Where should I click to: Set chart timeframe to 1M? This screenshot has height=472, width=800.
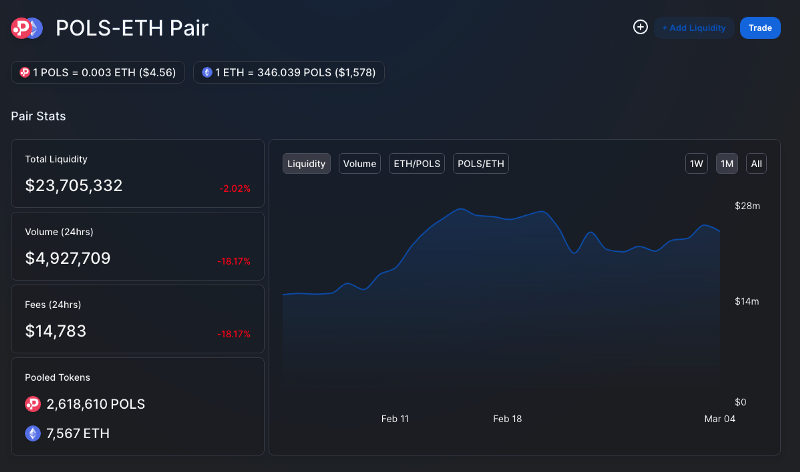[727, 164]
